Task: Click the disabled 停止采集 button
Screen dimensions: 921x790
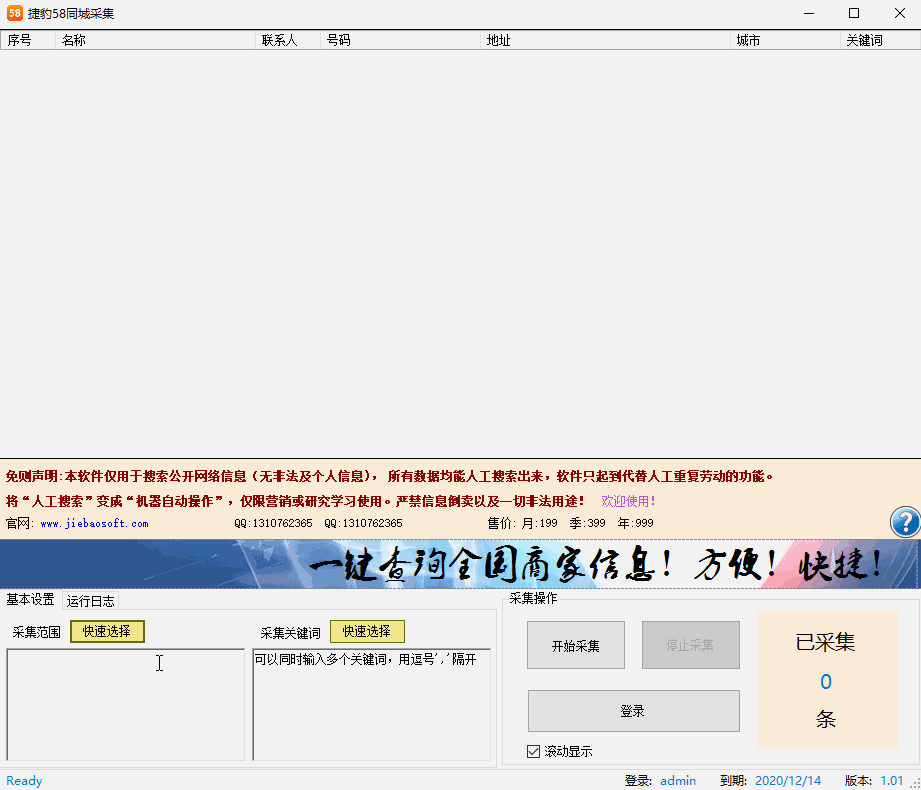Action: point(690,646)
